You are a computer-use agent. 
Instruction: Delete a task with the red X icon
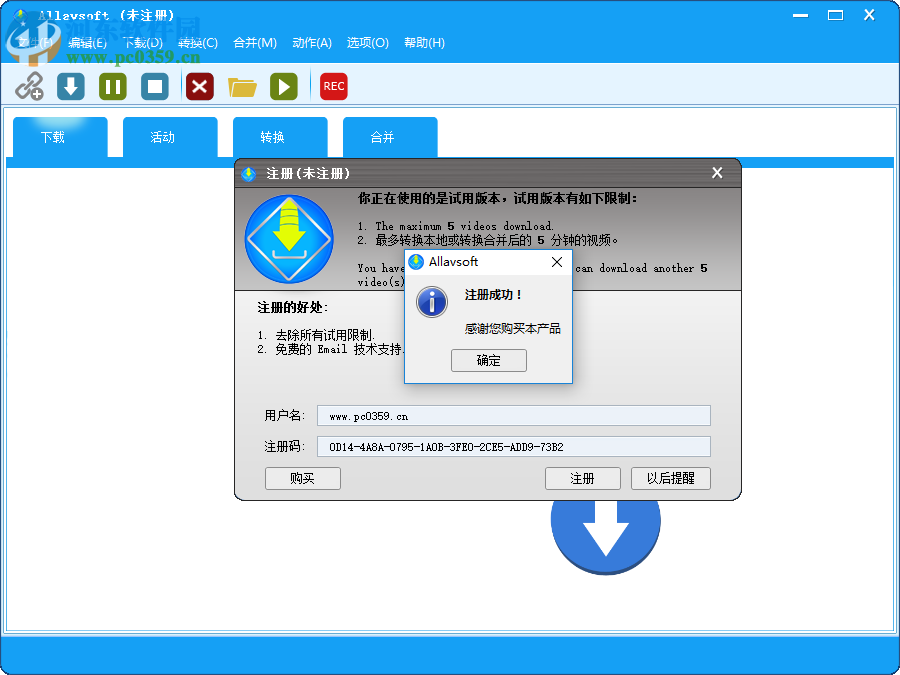coord(199,87)
